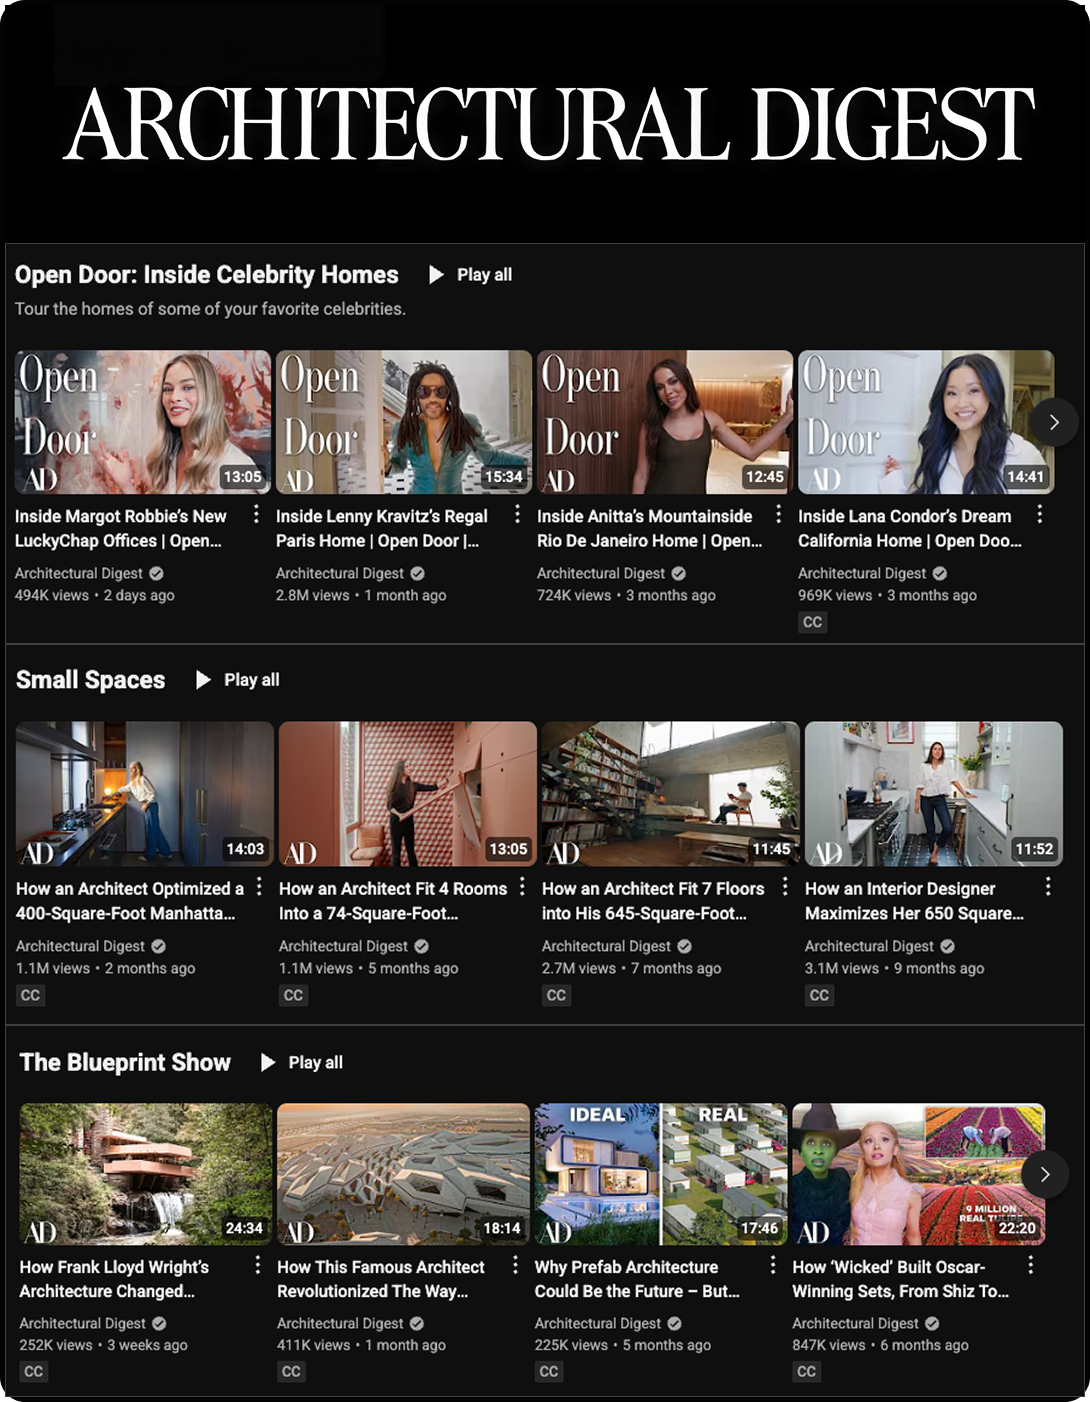The height and width of the screenshot is (1402, 1090).
Task: Click verified badge beside Margot Robbie video channel
Action: coord(156,573)
